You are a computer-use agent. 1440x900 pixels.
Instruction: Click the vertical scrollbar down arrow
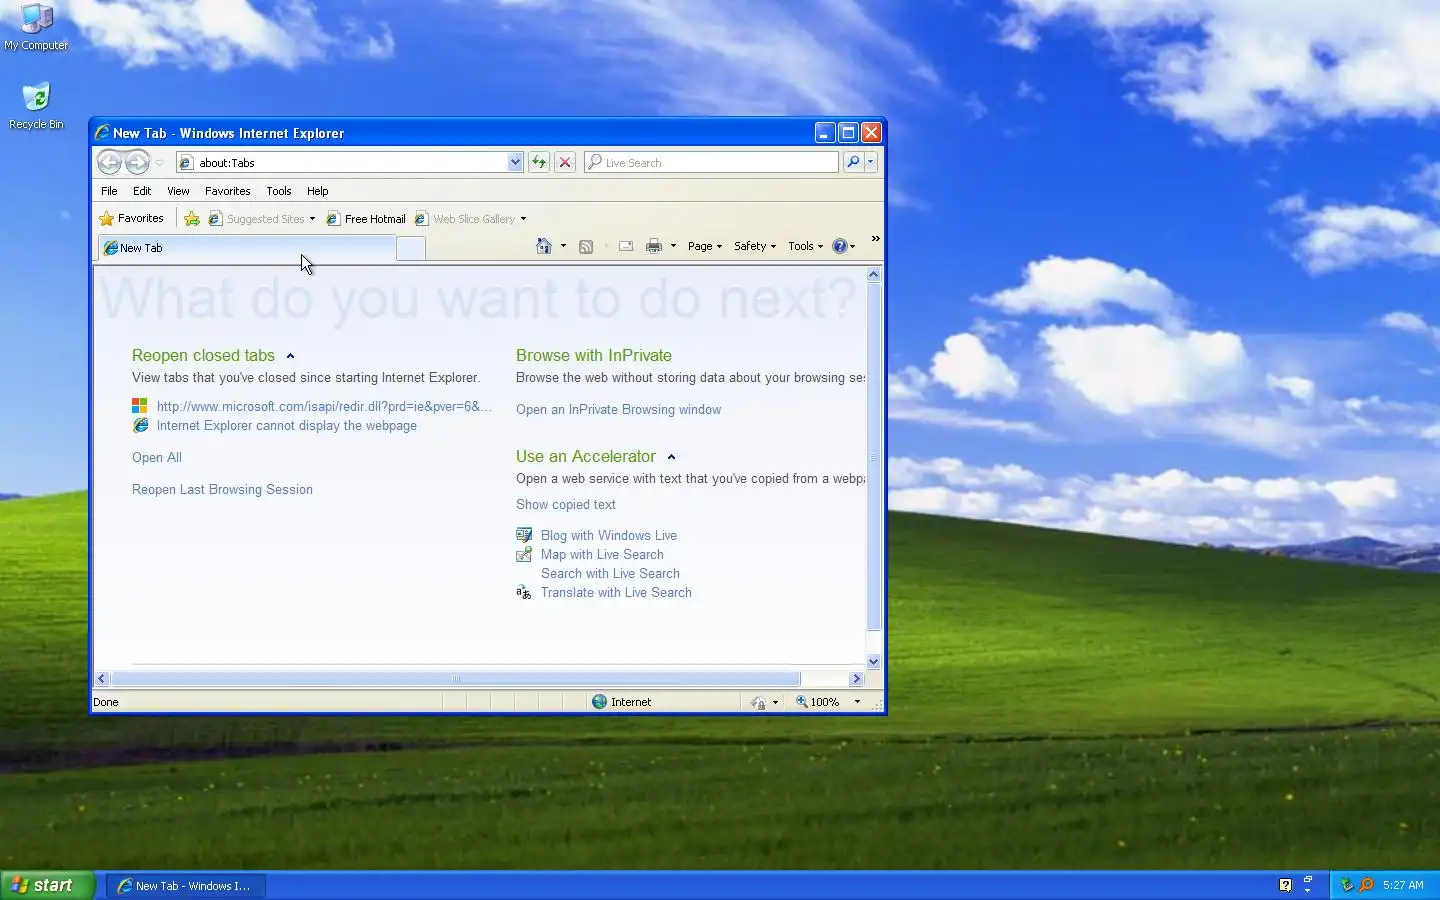(x=874, y=661)
